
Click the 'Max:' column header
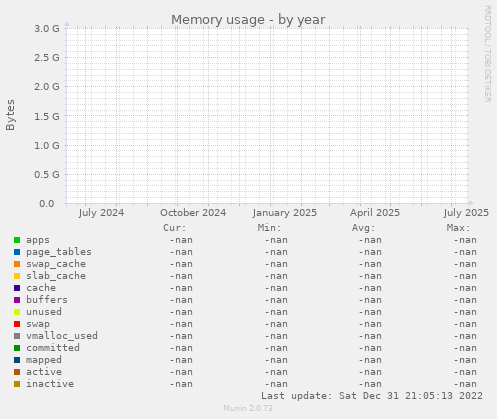point(458,228)
